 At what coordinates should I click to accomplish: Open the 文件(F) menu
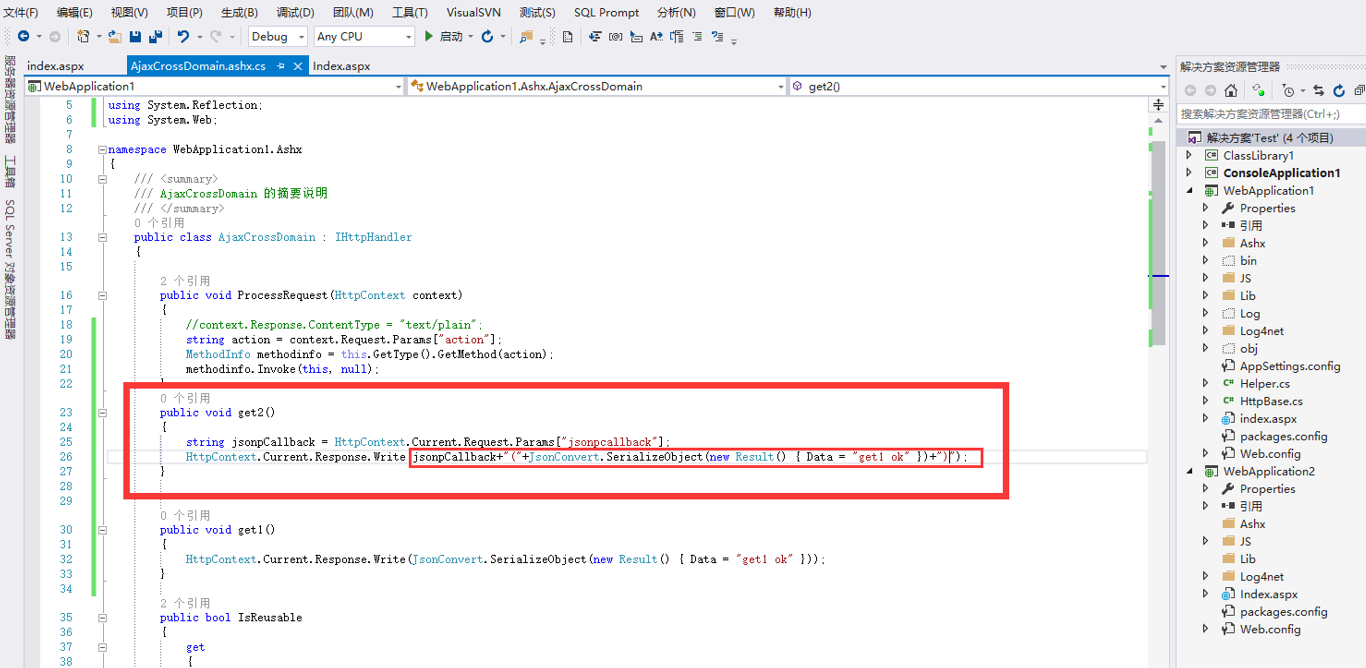(x=21, y=12)
